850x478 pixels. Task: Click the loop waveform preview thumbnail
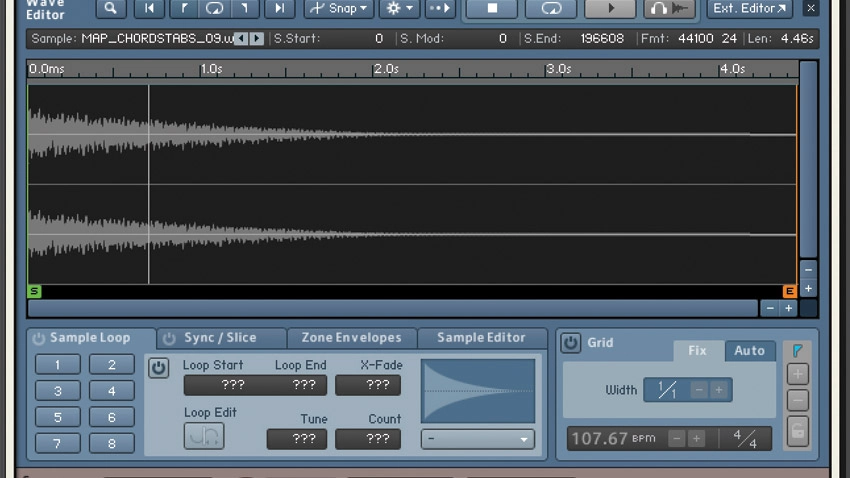point(478,391)
